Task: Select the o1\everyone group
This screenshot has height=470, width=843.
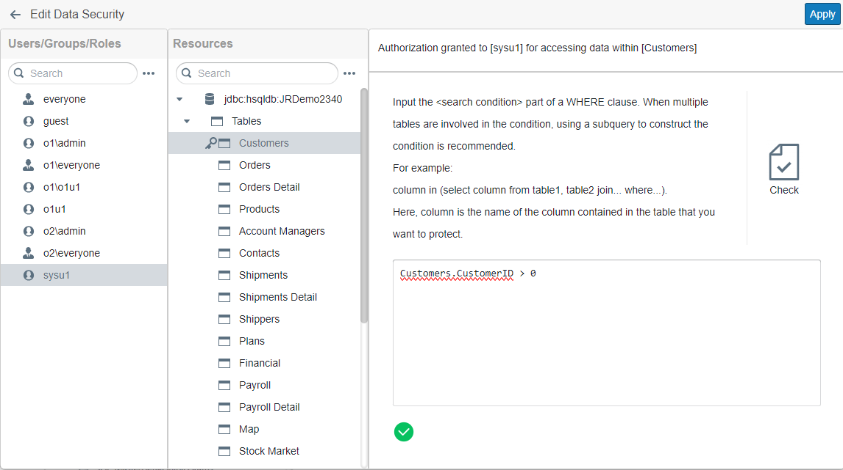Action: (72, 165)
